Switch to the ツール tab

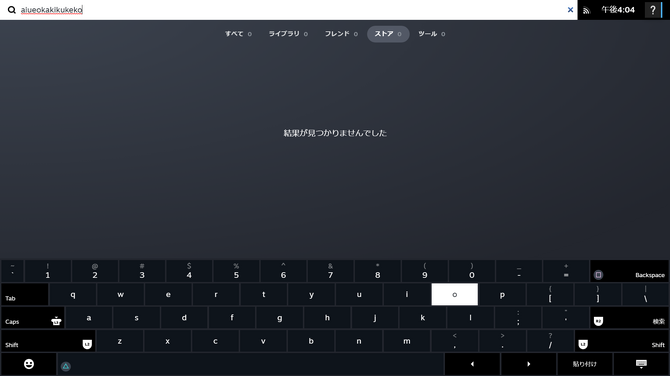point(432,34)
